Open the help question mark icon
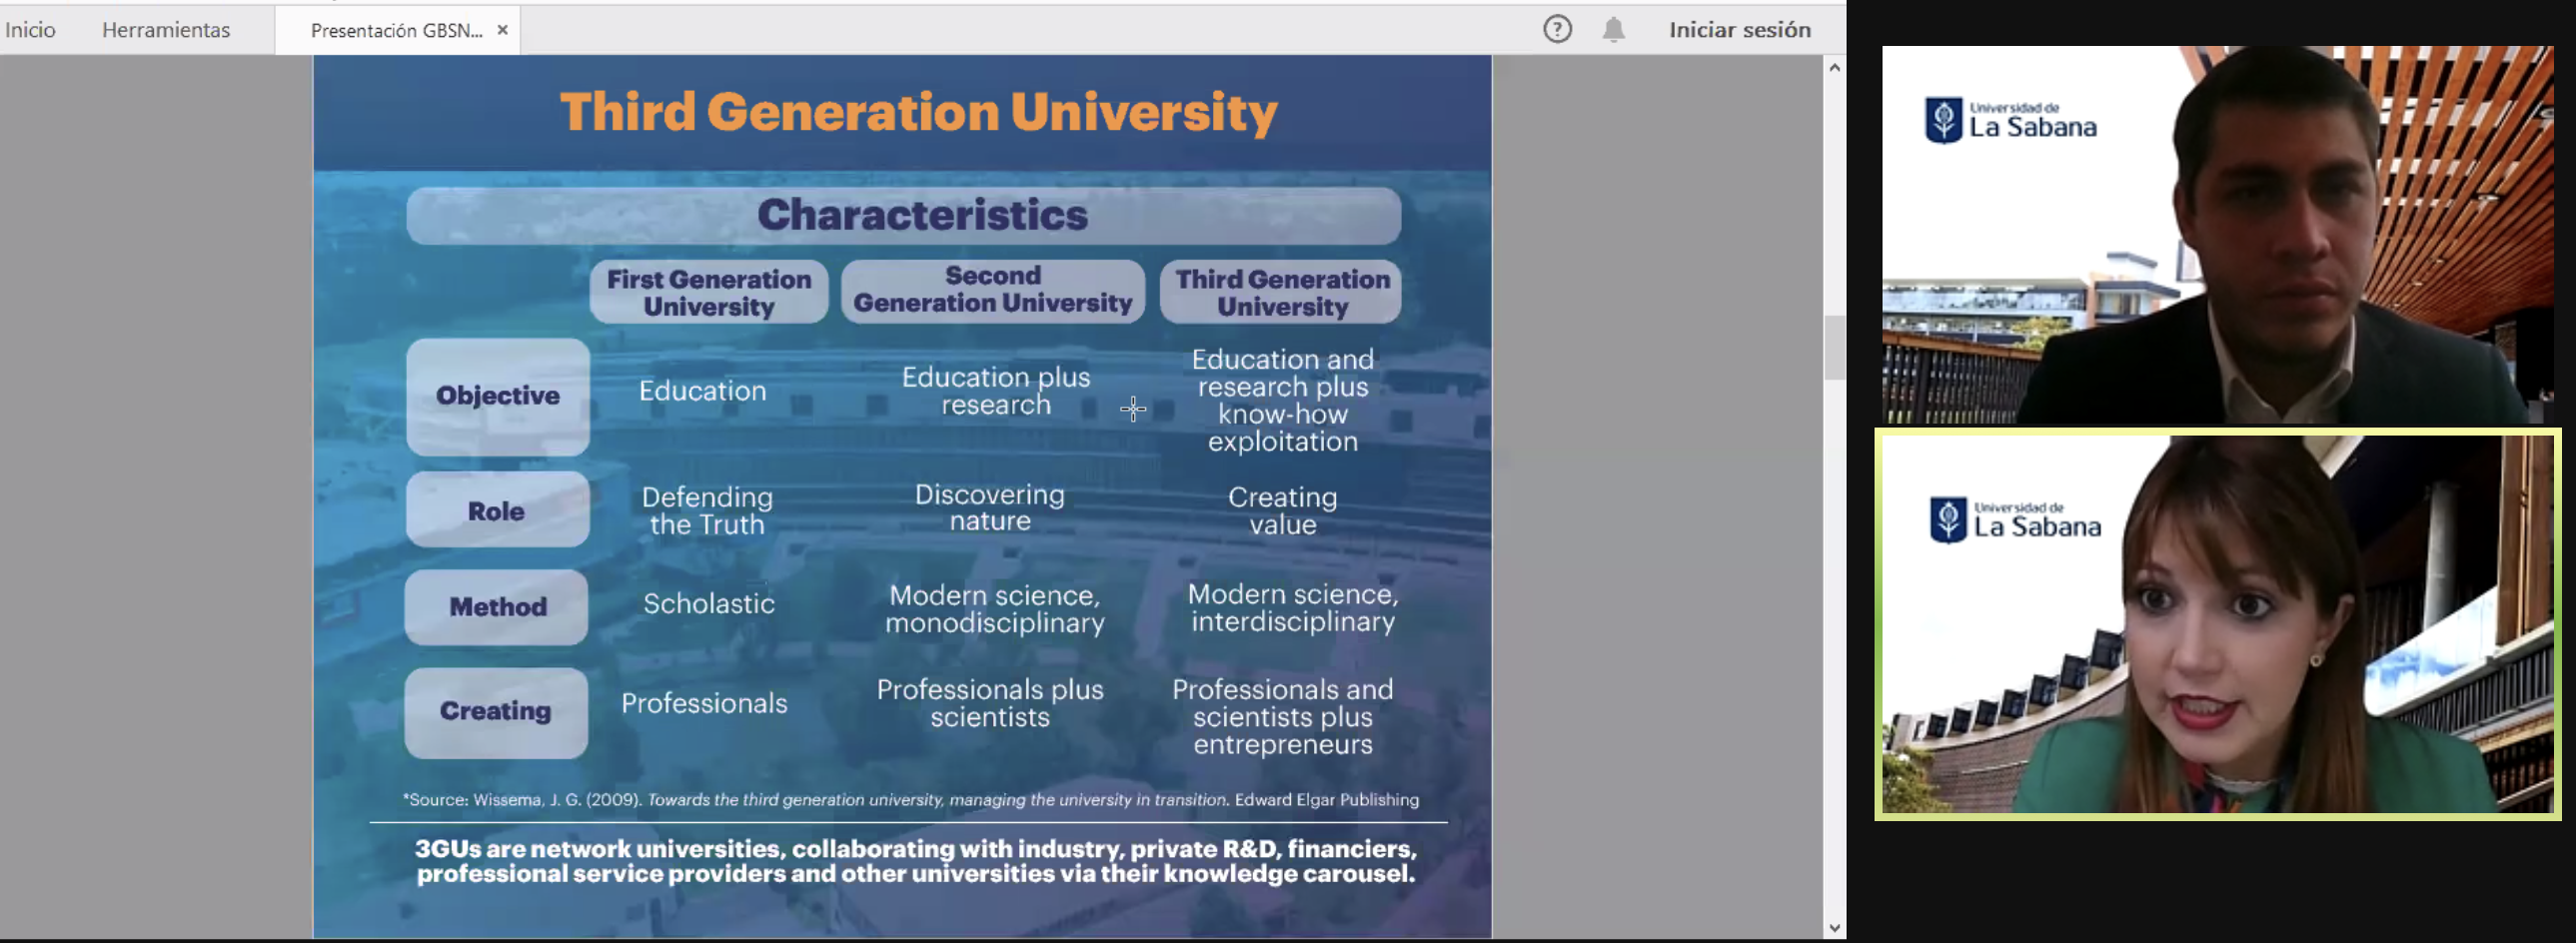 pos(1556,30)
